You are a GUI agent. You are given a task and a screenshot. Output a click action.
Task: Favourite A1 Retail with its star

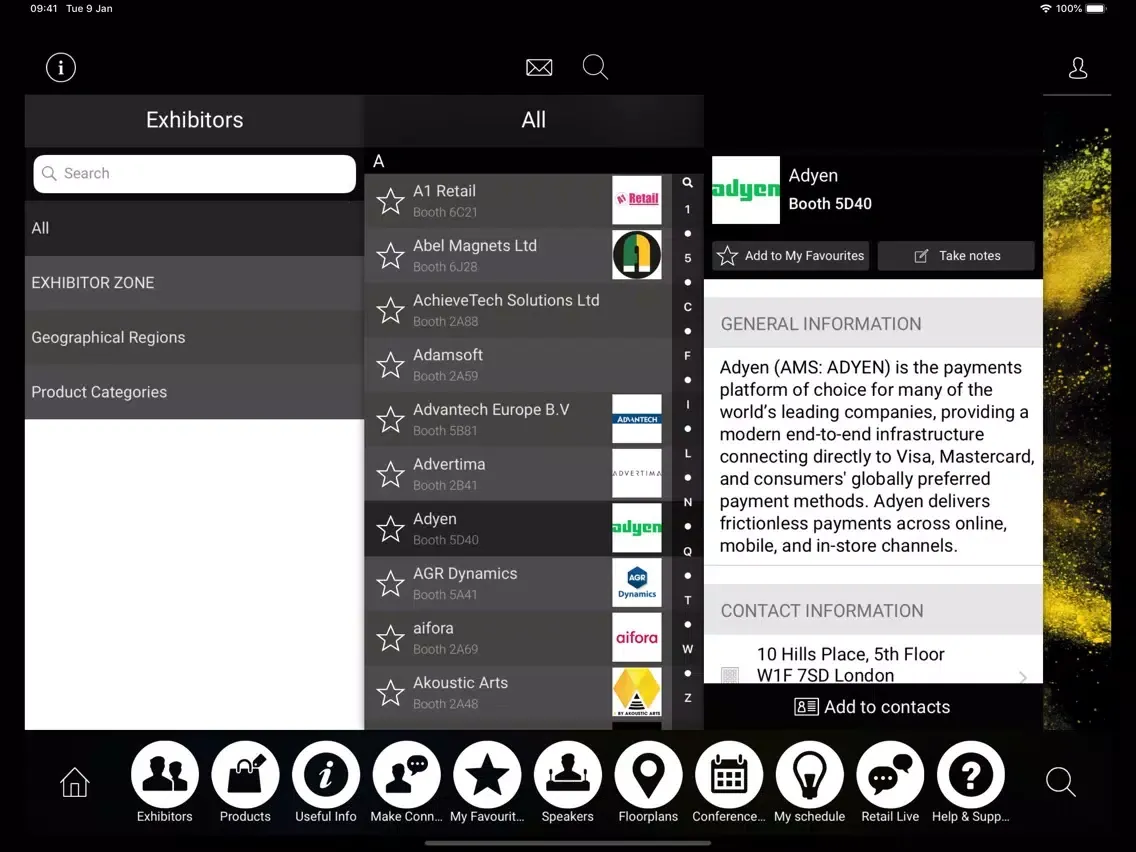pyautogui.click(x=390, y=201)
